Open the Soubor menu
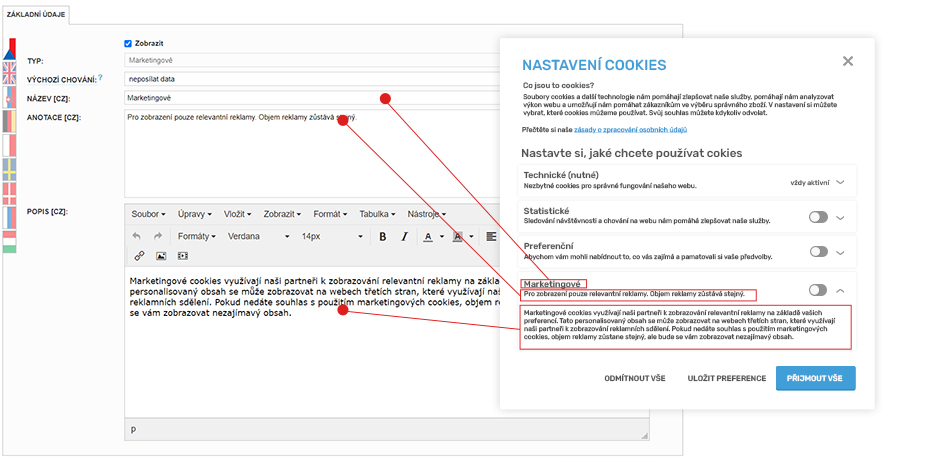This screenshot has width=950, height=462. 148,214
